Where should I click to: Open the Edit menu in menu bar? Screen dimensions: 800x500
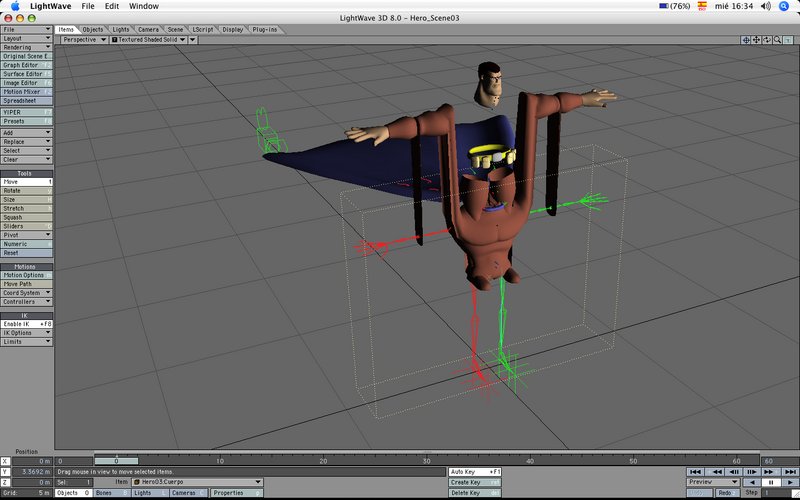pyautogui.click(x=112, y=6)
